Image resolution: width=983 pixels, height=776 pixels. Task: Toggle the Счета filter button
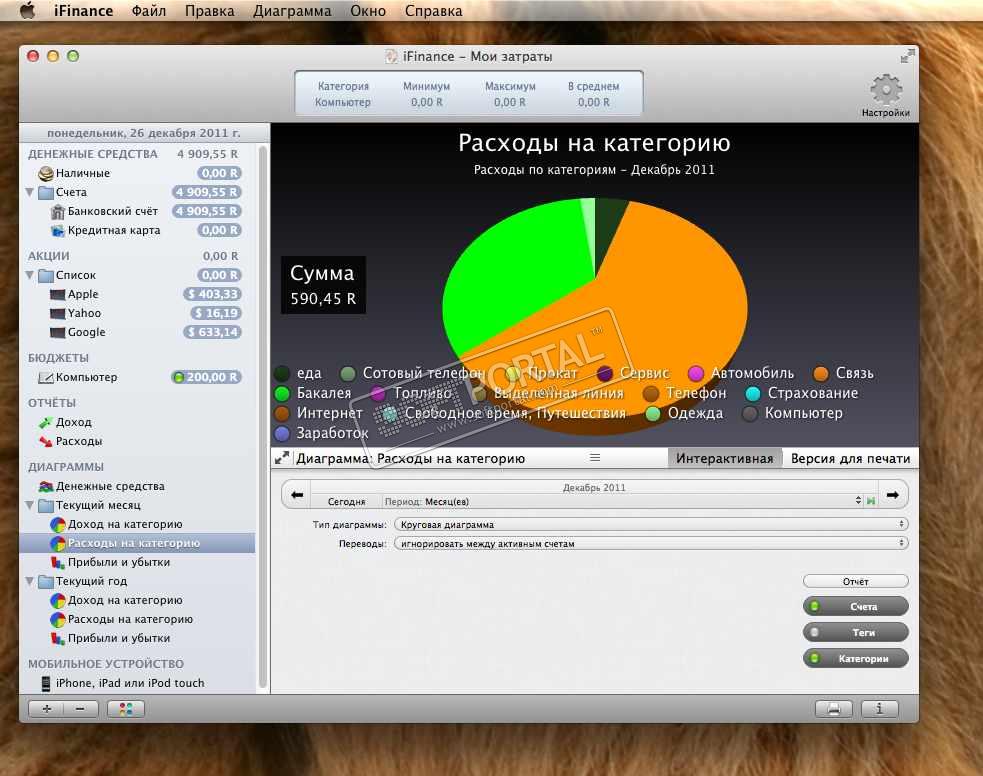click(x=856, y=607)
